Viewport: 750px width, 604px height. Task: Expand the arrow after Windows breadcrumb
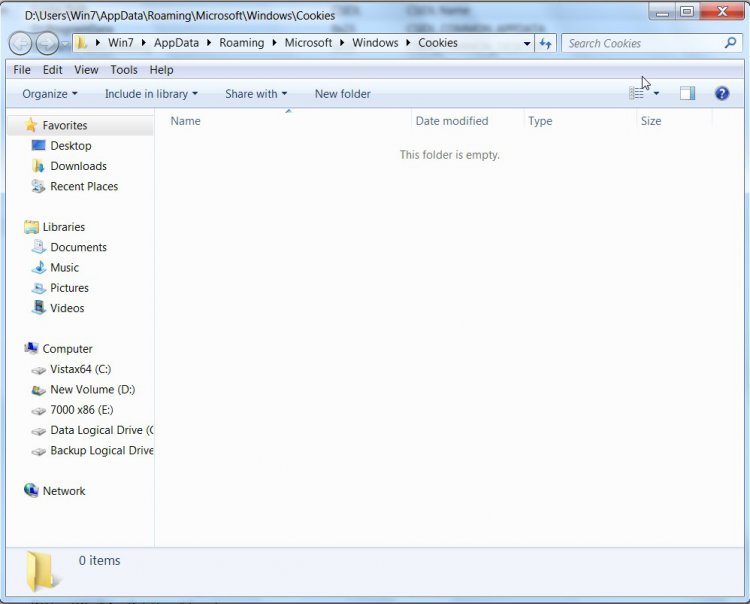(x=408, y=43)
